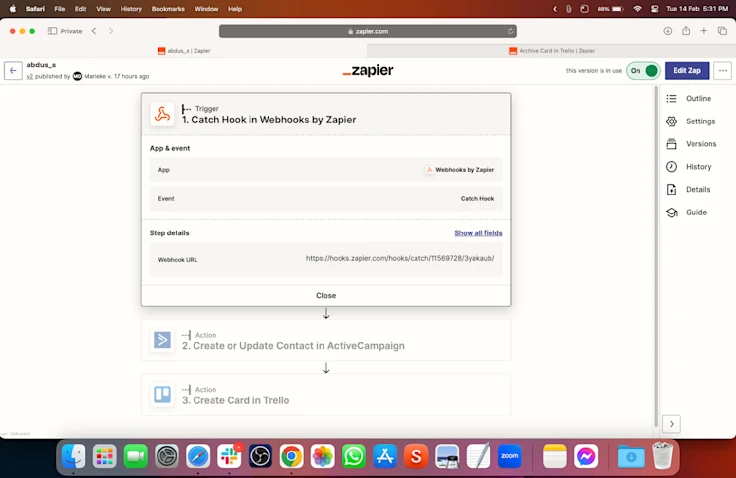Screen dimensions: 736x478
Task: Go back with the Zapier back arrow
Action: (x=13, y=70)
